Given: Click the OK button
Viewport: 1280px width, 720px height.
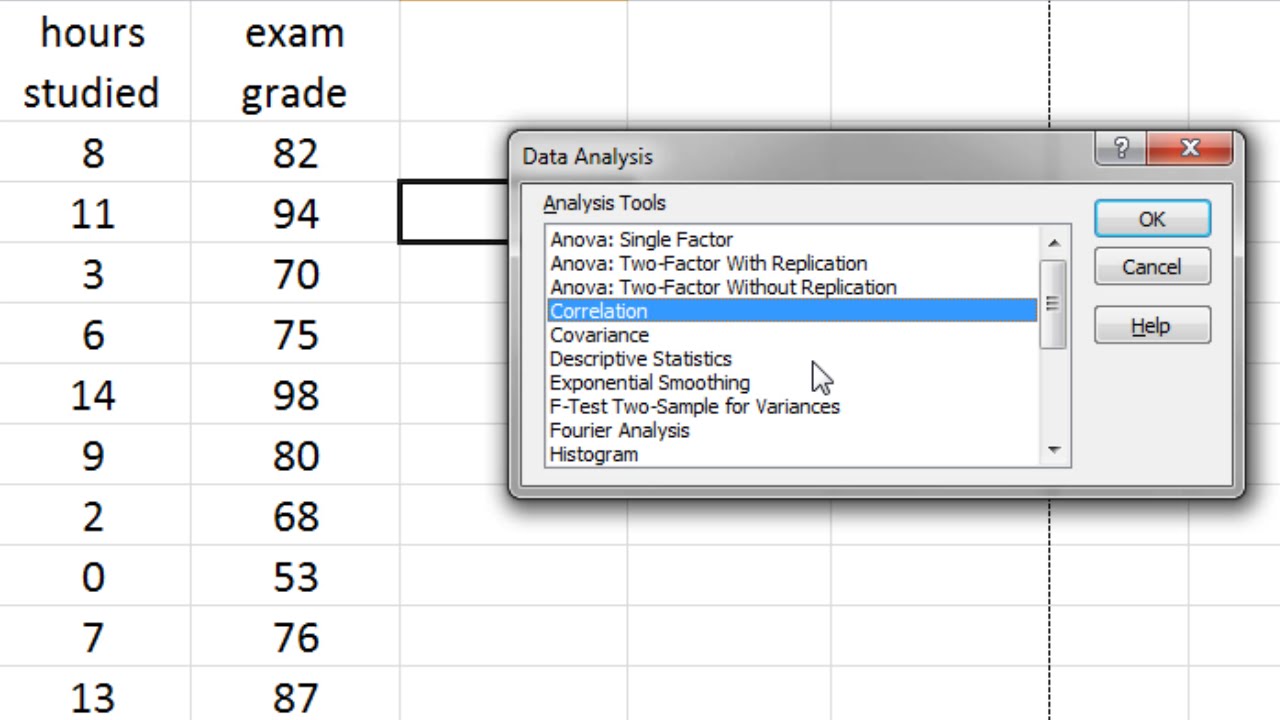Looking at the screenshot, I should (1152, 219).
